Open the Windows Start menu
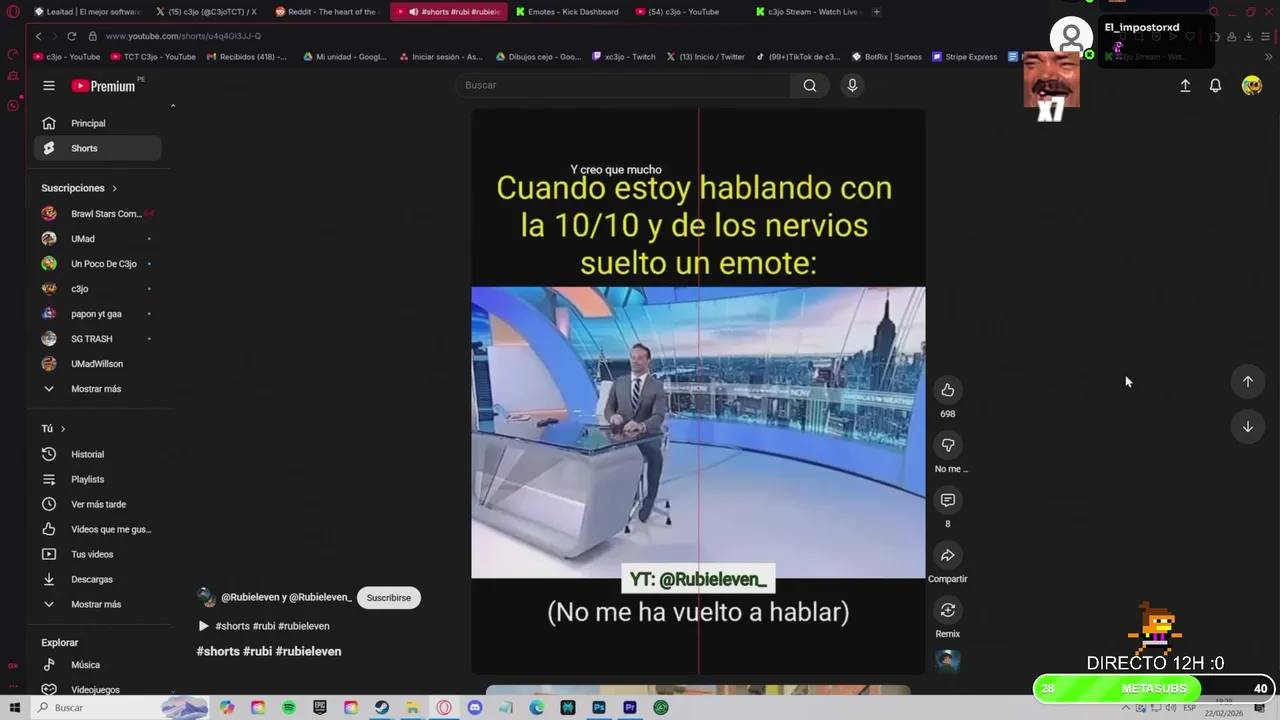 [15, 708]
